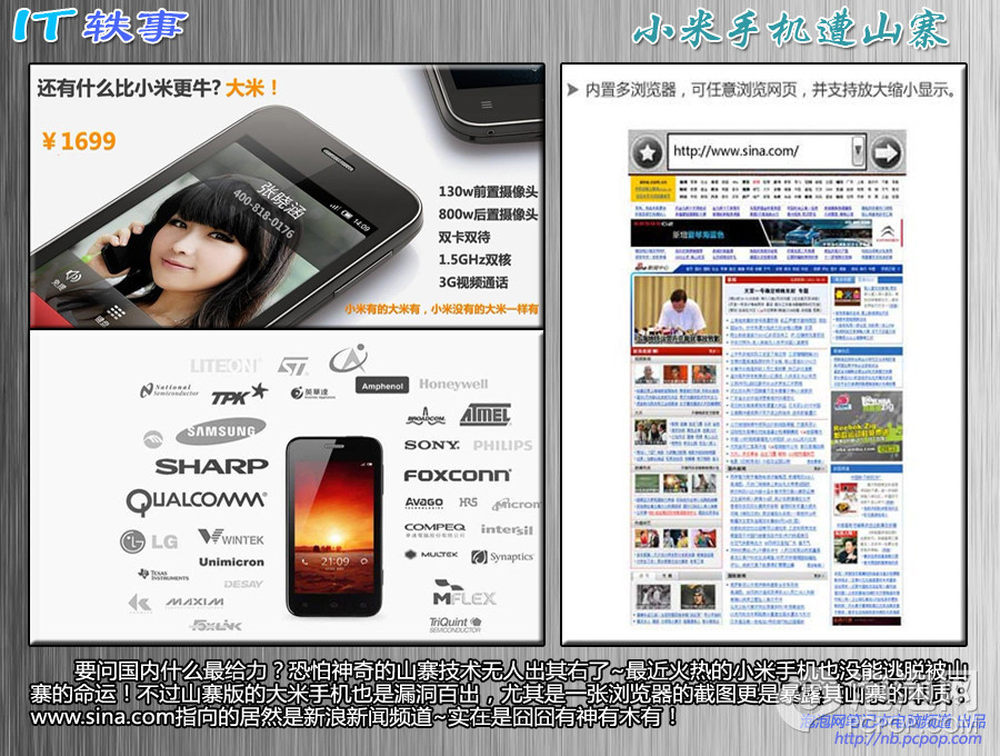Image resolution: width=1000 pixels, height=756 pixels.
Task: Click the phone image with sunset wallpaper
Action: (334, 526)
